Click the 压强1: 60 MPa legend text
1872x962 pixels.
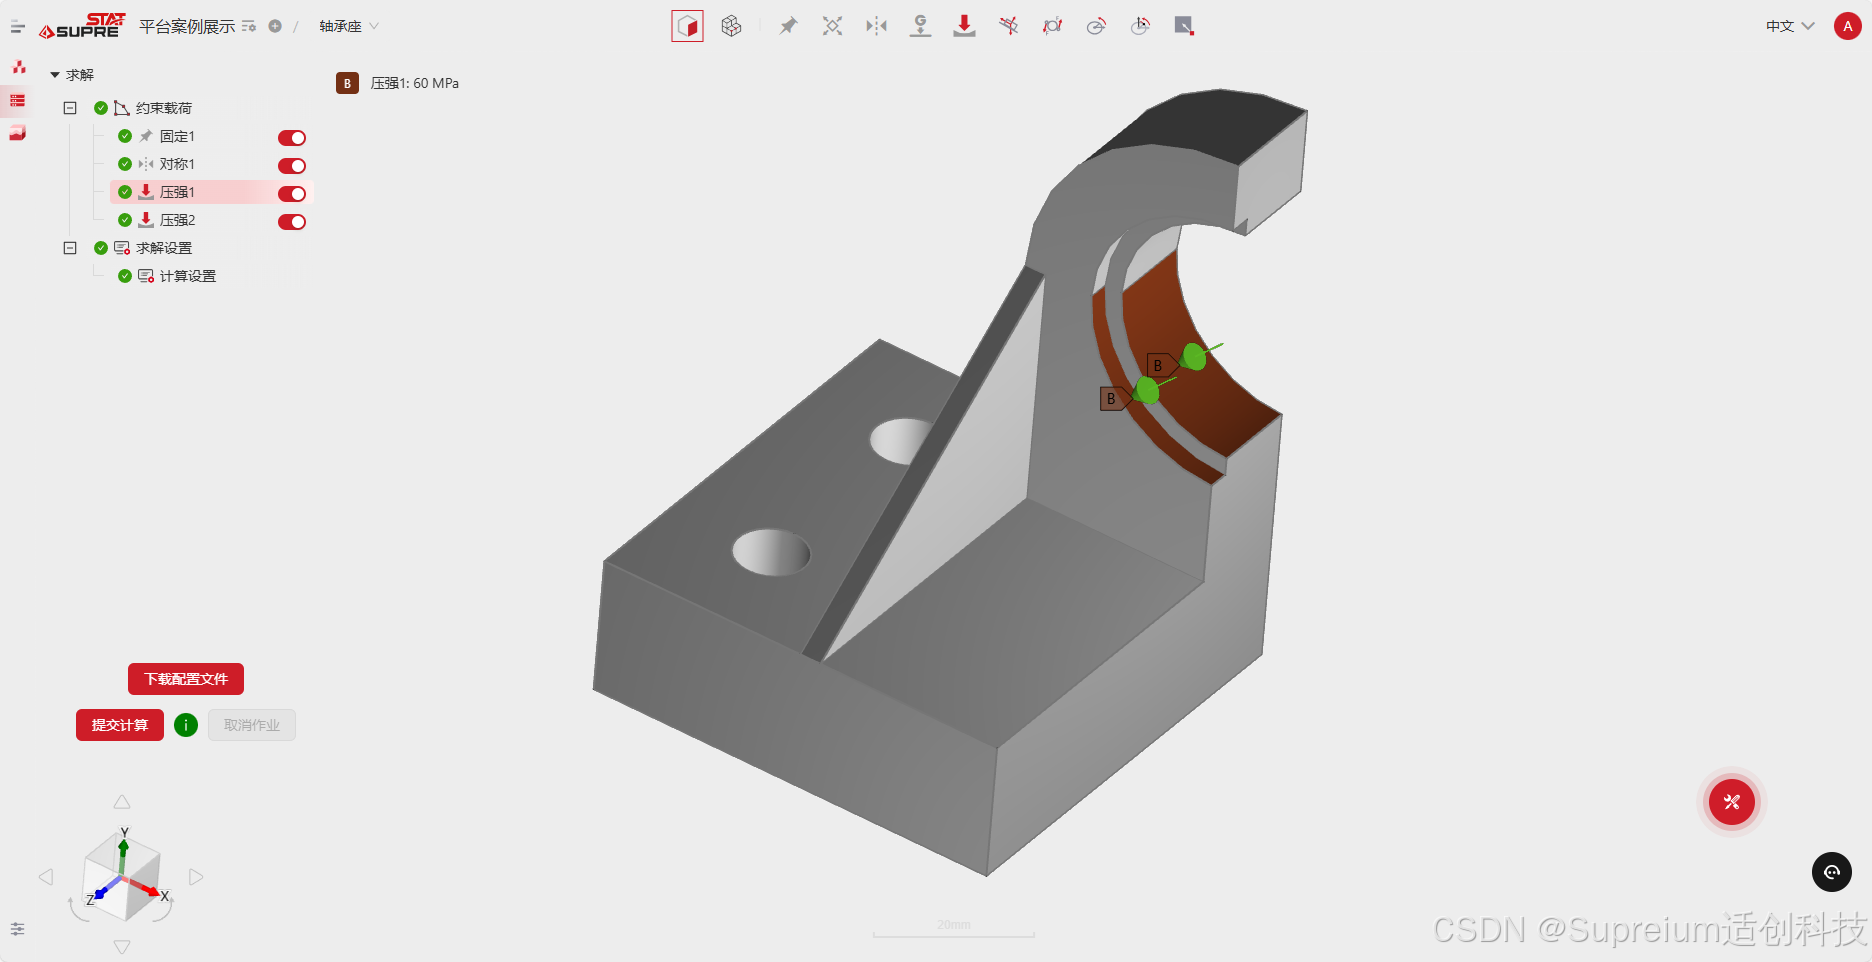click(x=415, y=83)
